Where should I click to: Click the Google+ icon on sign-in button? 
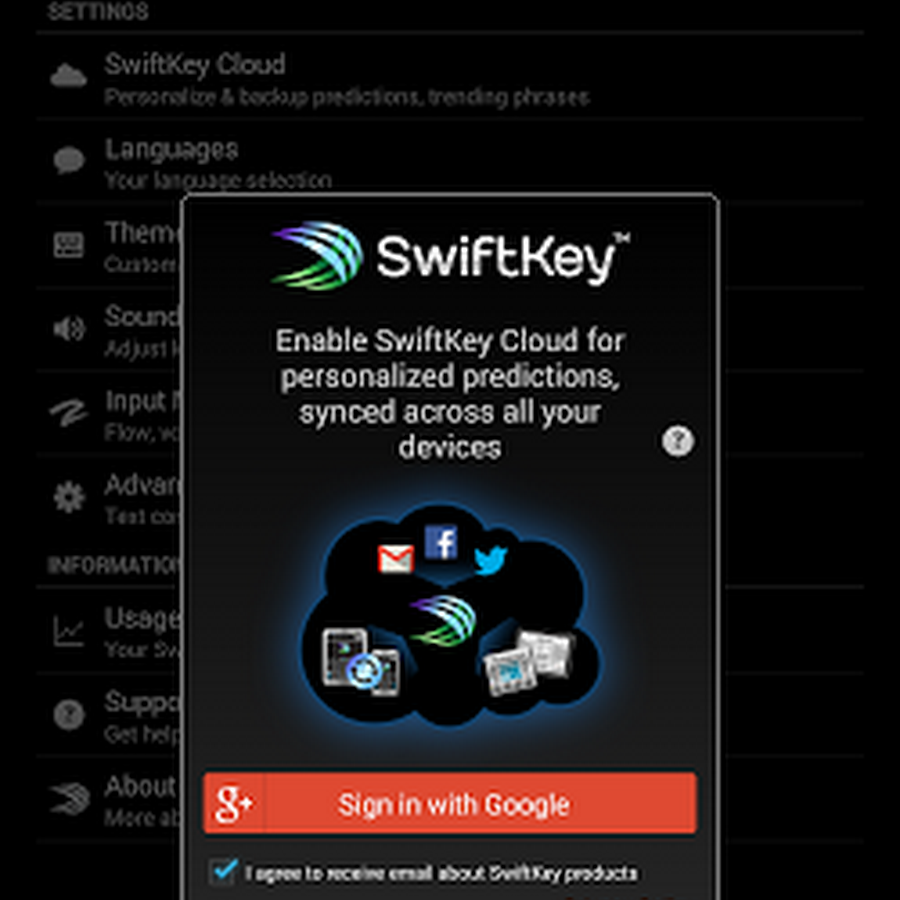[234, 803]
